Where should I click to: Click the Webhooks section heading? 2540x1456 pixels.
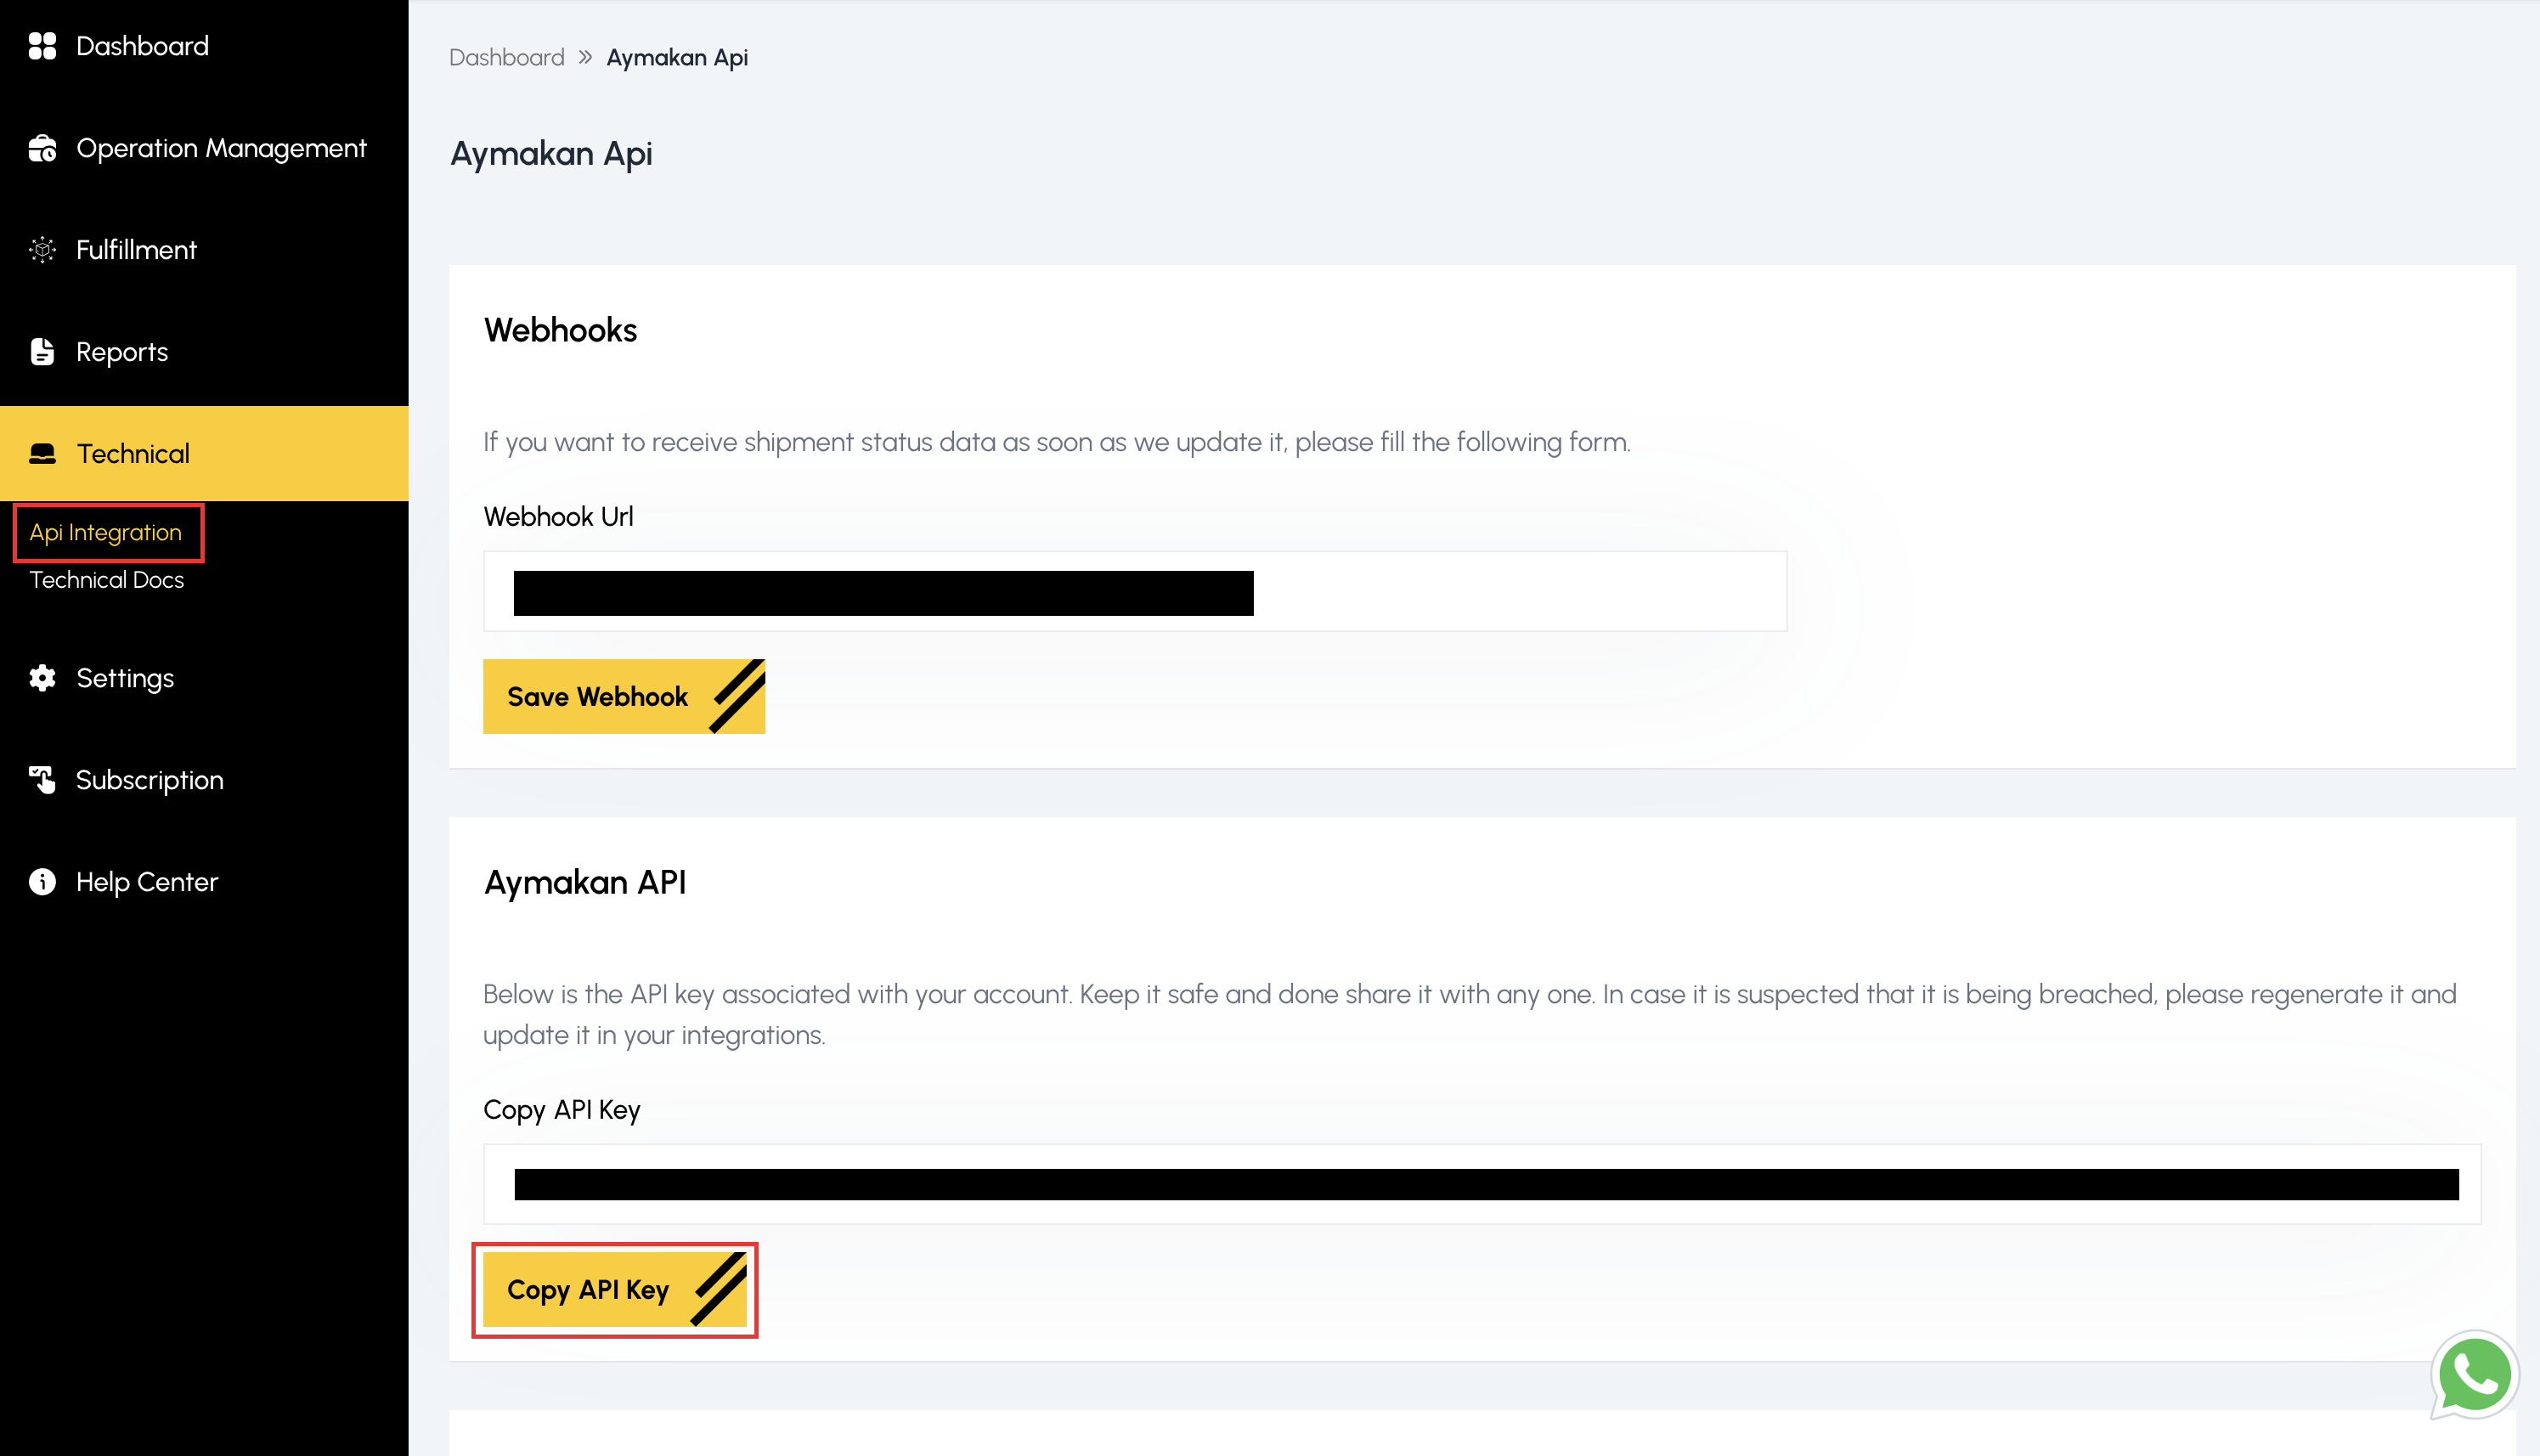(x=560, y=330)
